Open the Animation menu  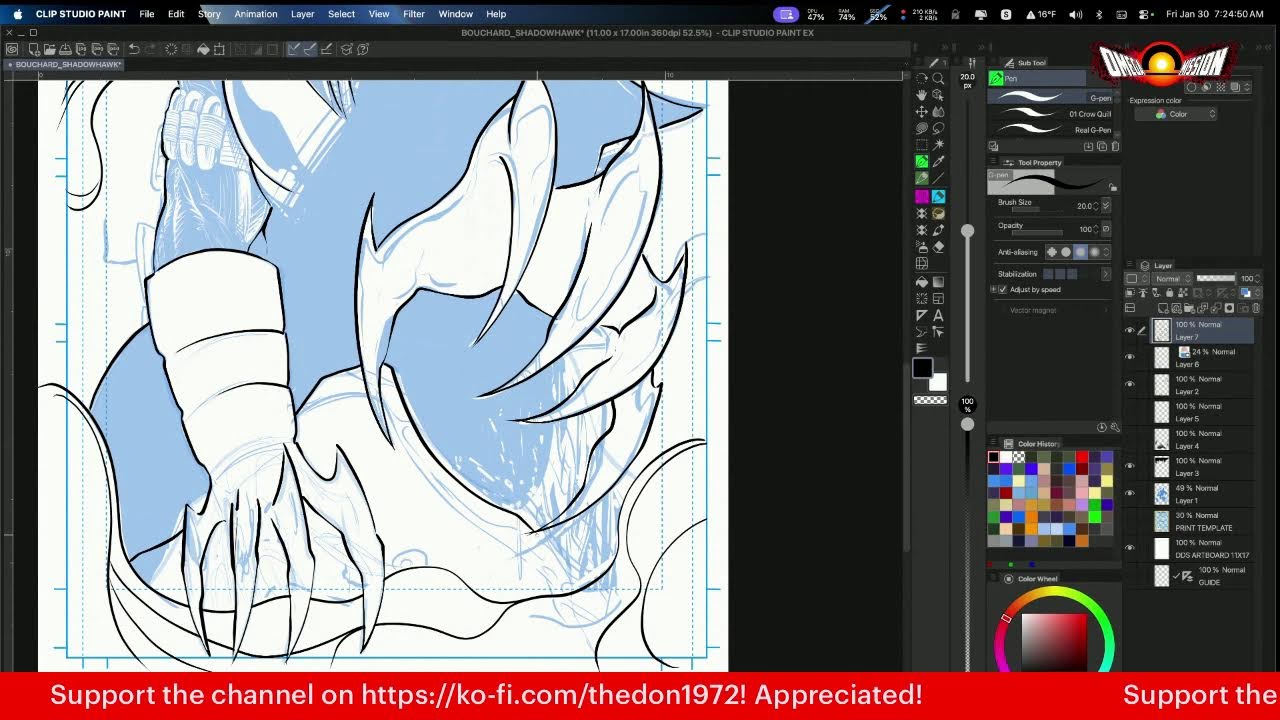(256, 14)
